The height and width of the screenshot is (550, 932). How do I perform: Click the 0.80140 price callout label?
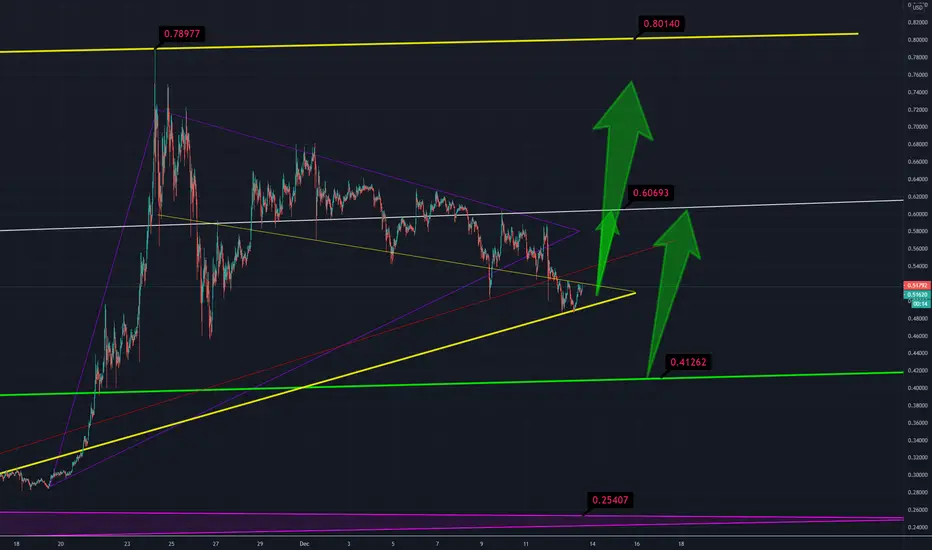click(661, 24)
